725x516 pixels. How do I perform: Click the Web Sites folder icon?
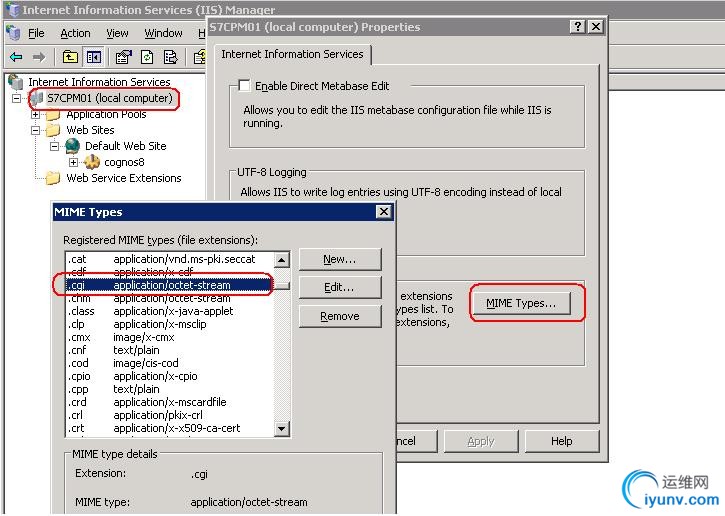(53, 130)
